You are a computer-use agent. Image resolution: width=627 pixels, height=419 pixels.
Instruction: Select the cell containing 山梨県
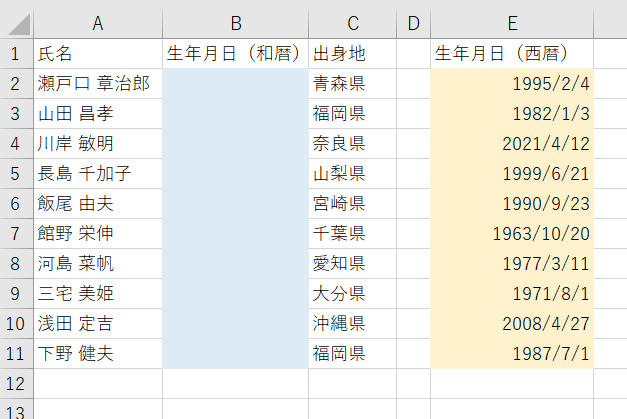pos(353,174)
